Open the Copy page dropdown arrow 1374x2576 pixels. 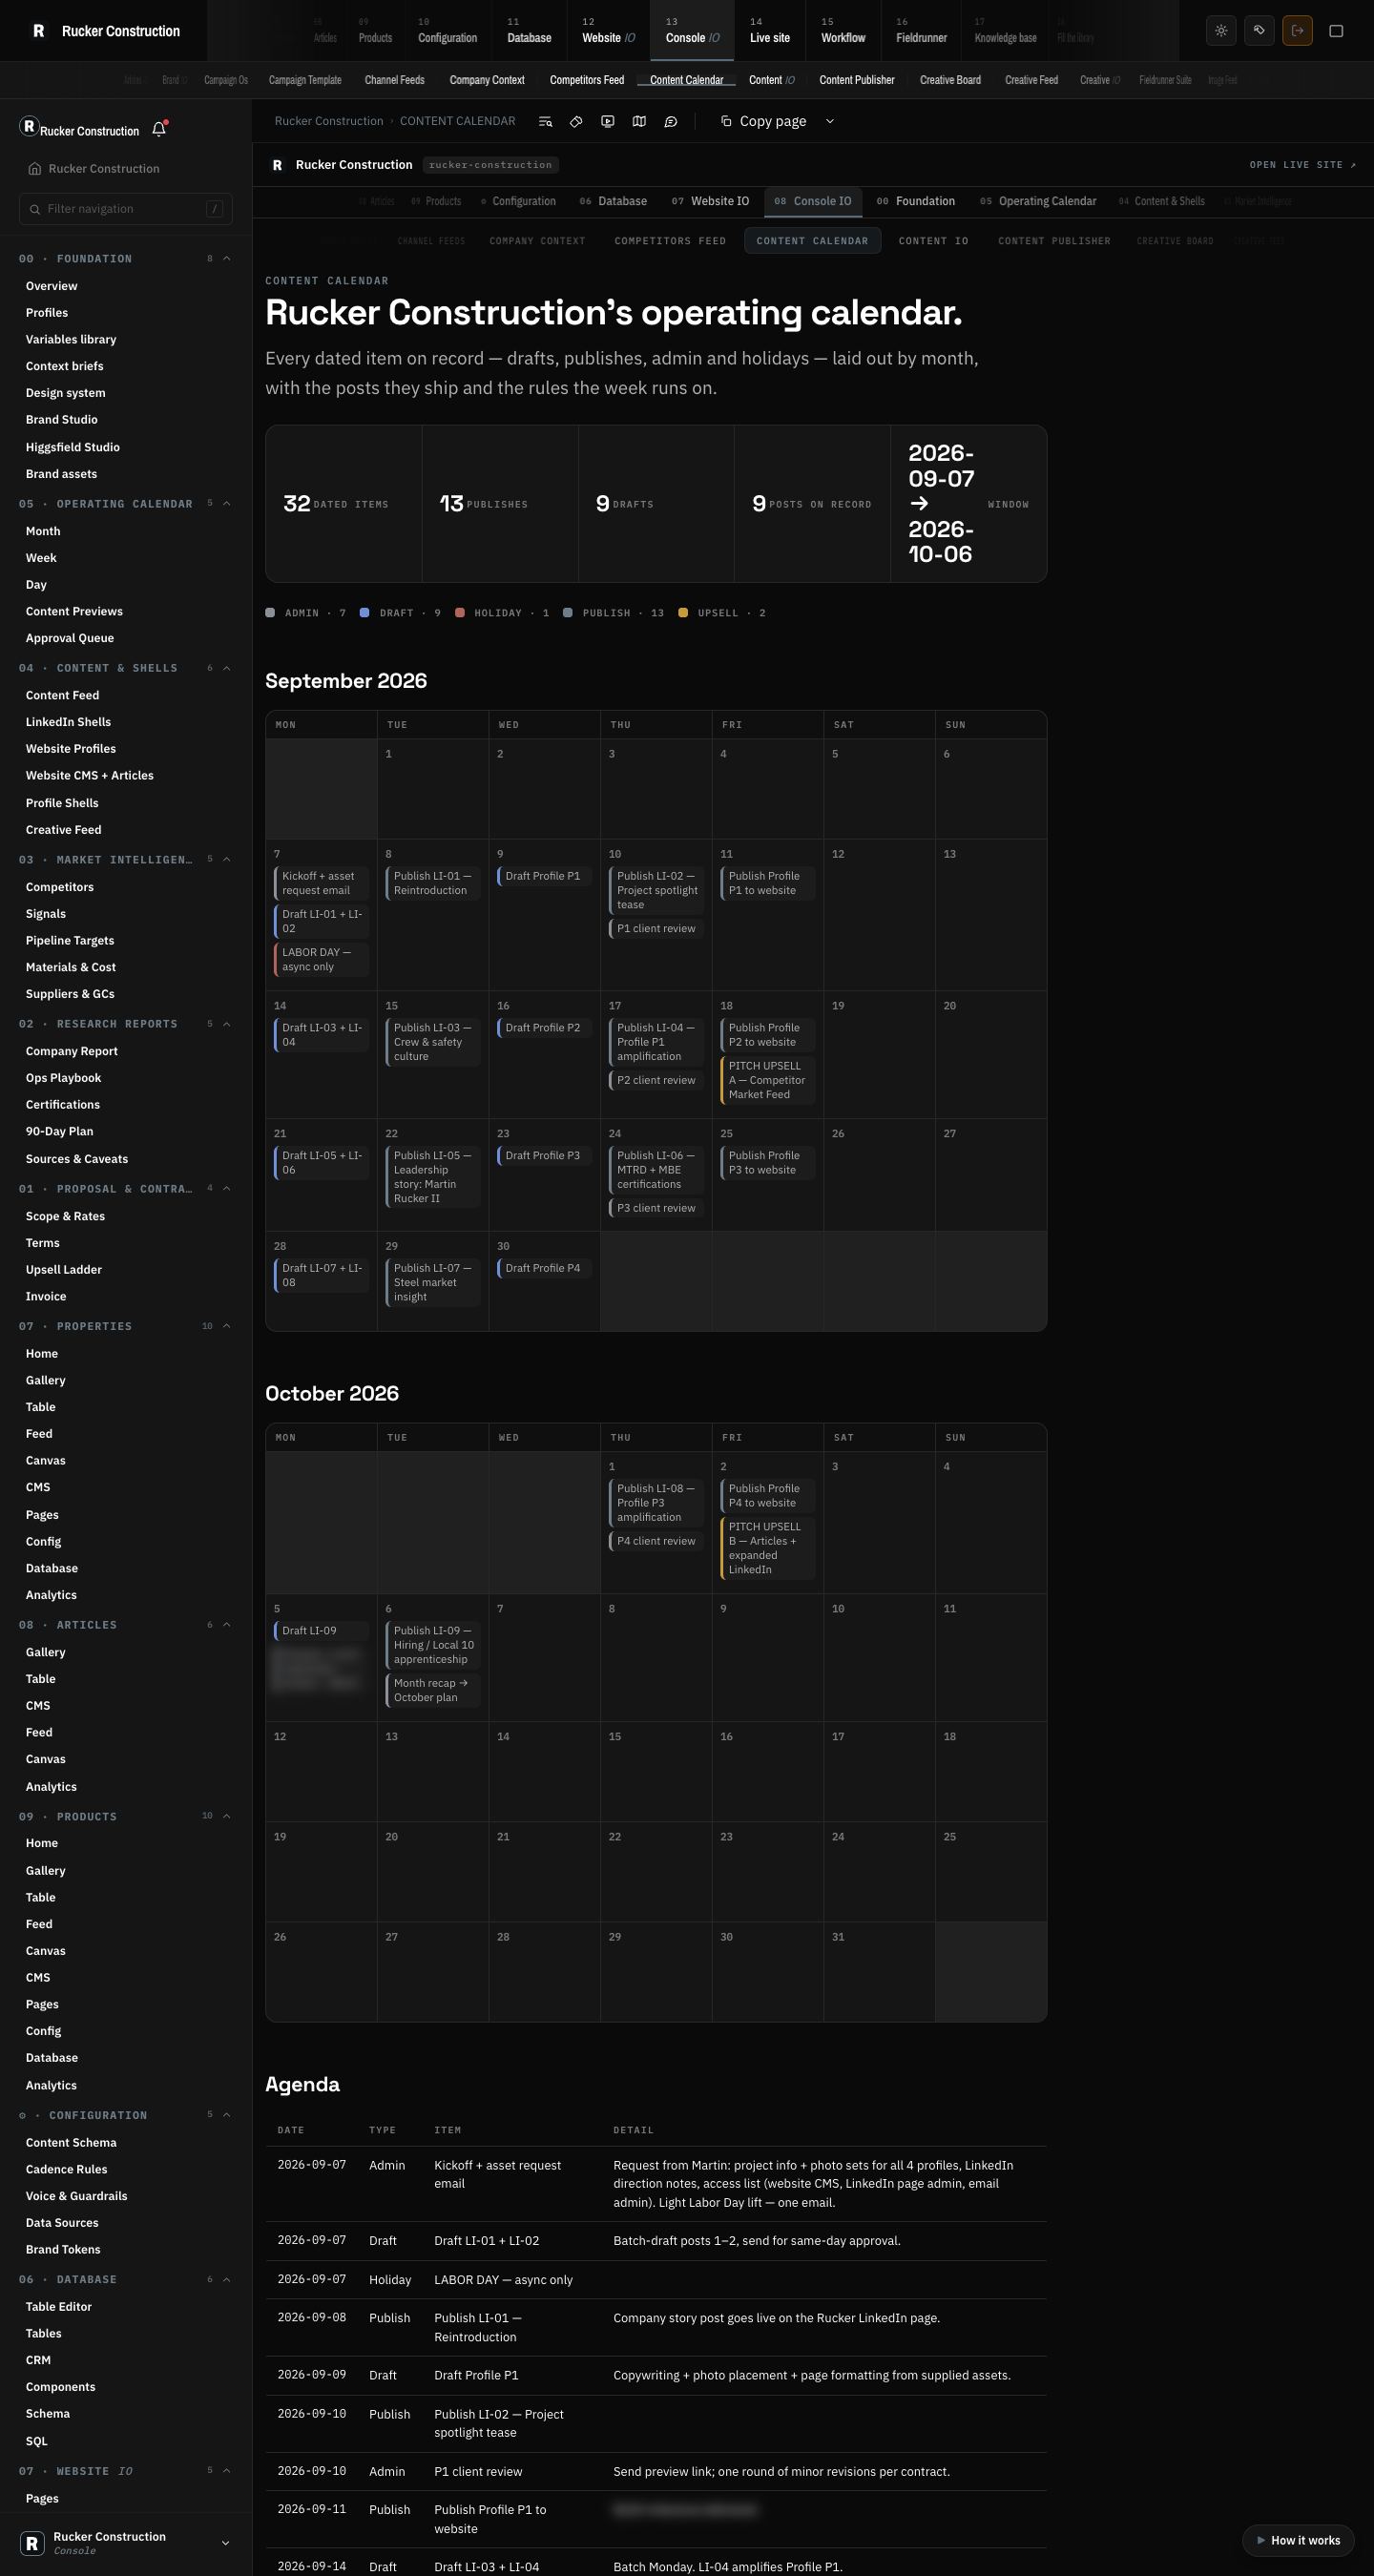point(830,121)
